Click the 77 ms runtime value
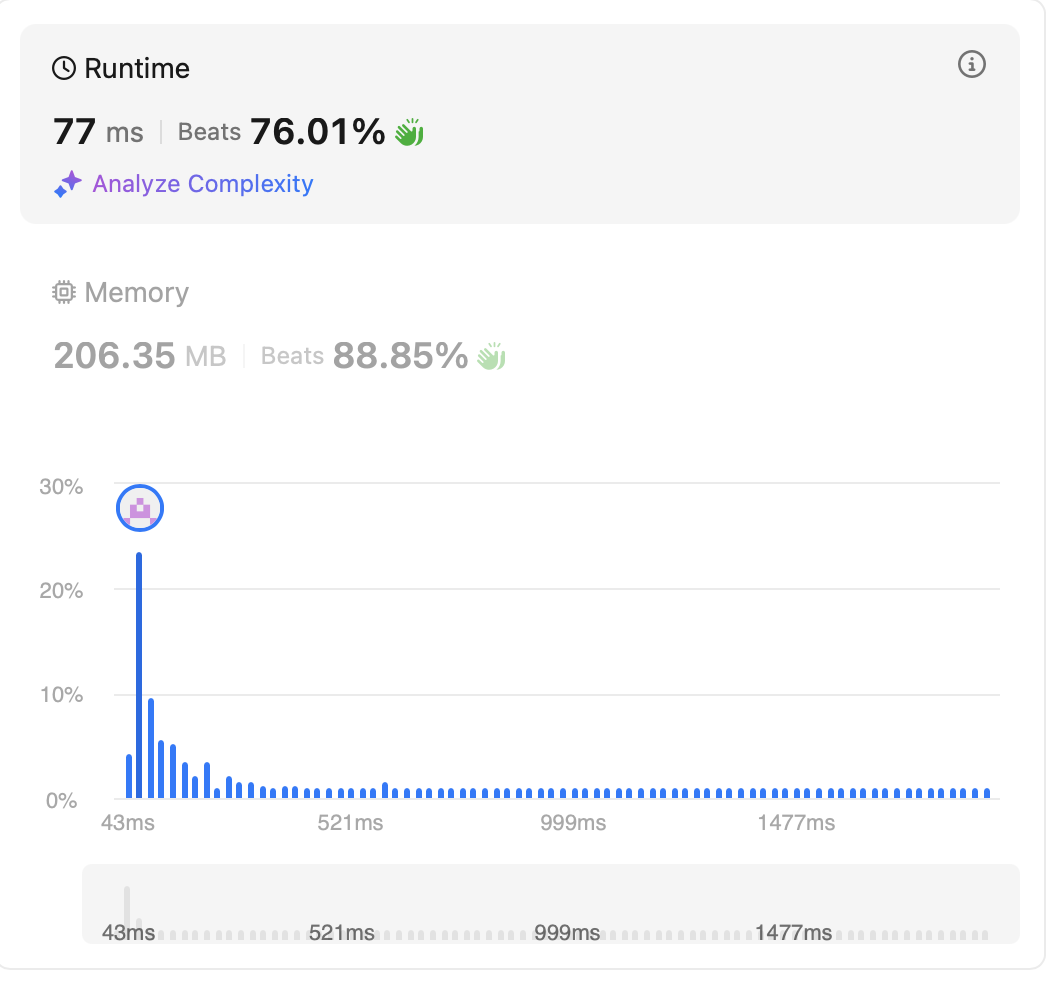1050x984 pixels. point(97,132)
